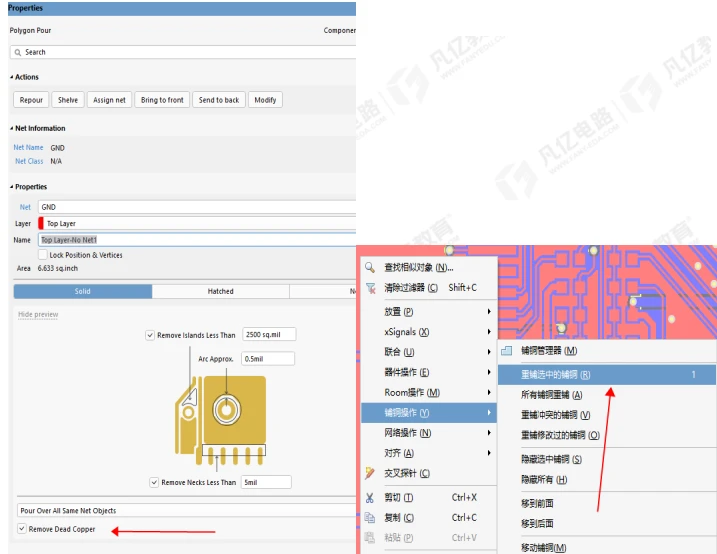Click the Arc Approx 0.5mil field
The width and height of the screenshot is (717, 554).
pos(268,359)
